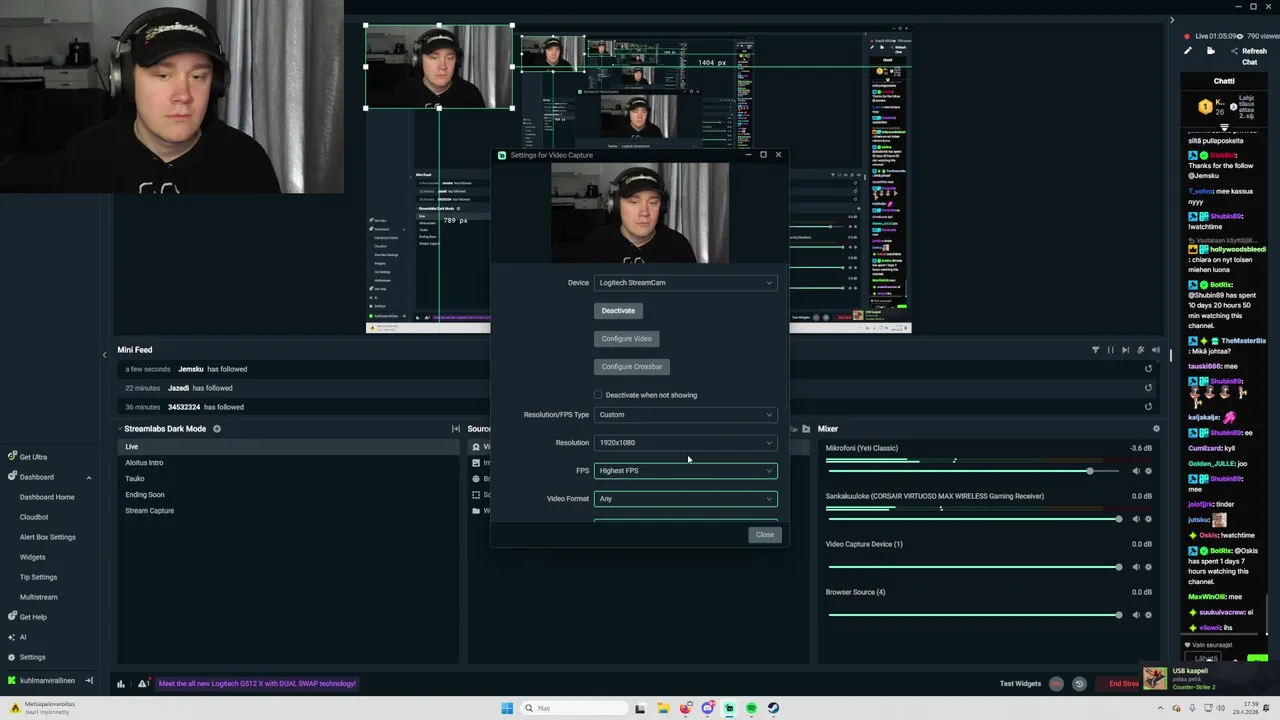Select the Aloitus Intro scene
This screenshot has width=1280, height=720.
[288, 463]
